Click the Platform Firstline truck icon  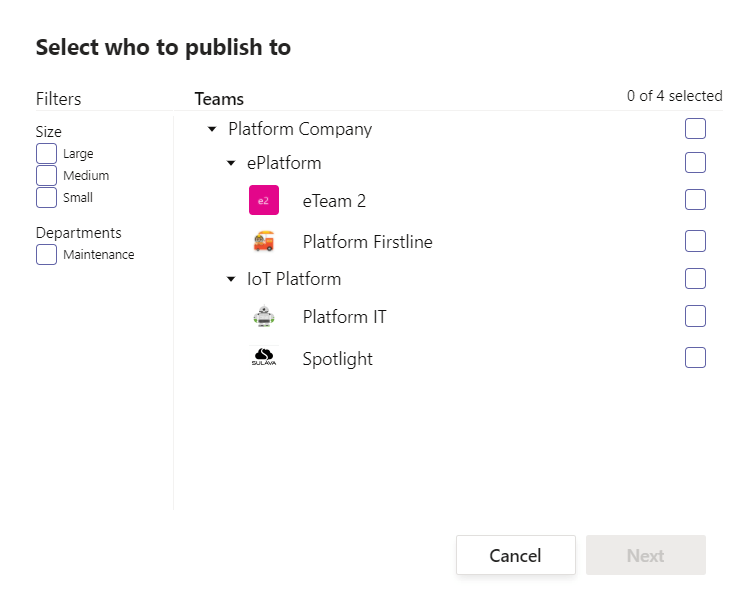pyautogui.click(x=263, y=241)
